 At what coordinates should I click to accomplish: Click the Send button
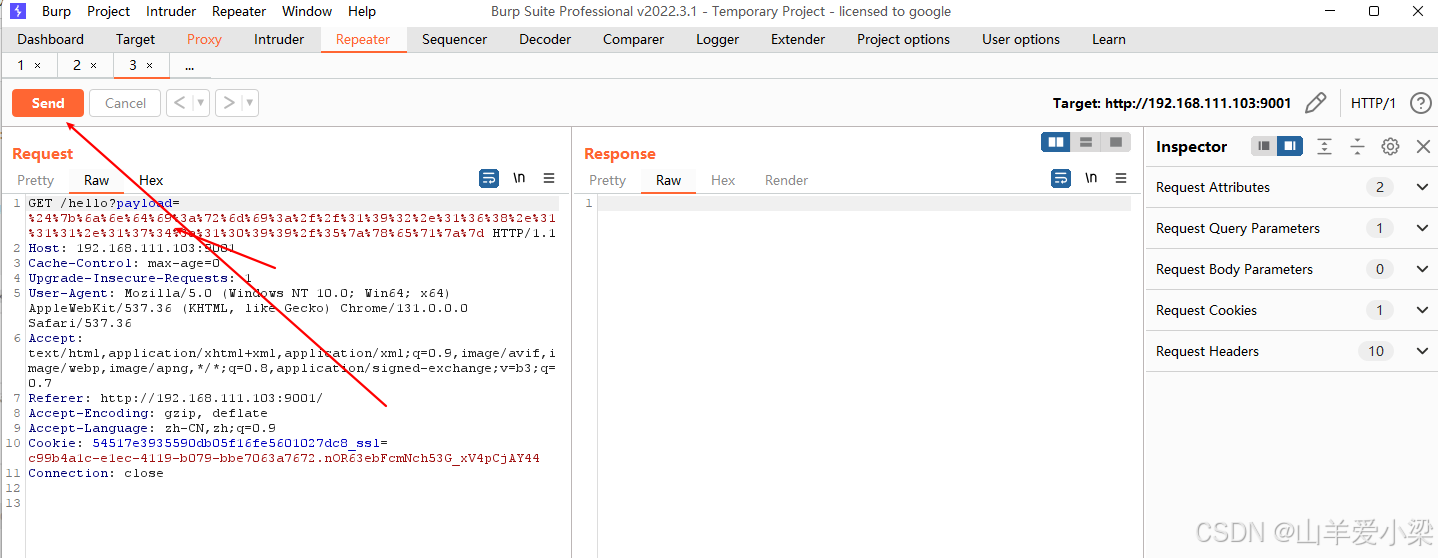tap(48, 103)
